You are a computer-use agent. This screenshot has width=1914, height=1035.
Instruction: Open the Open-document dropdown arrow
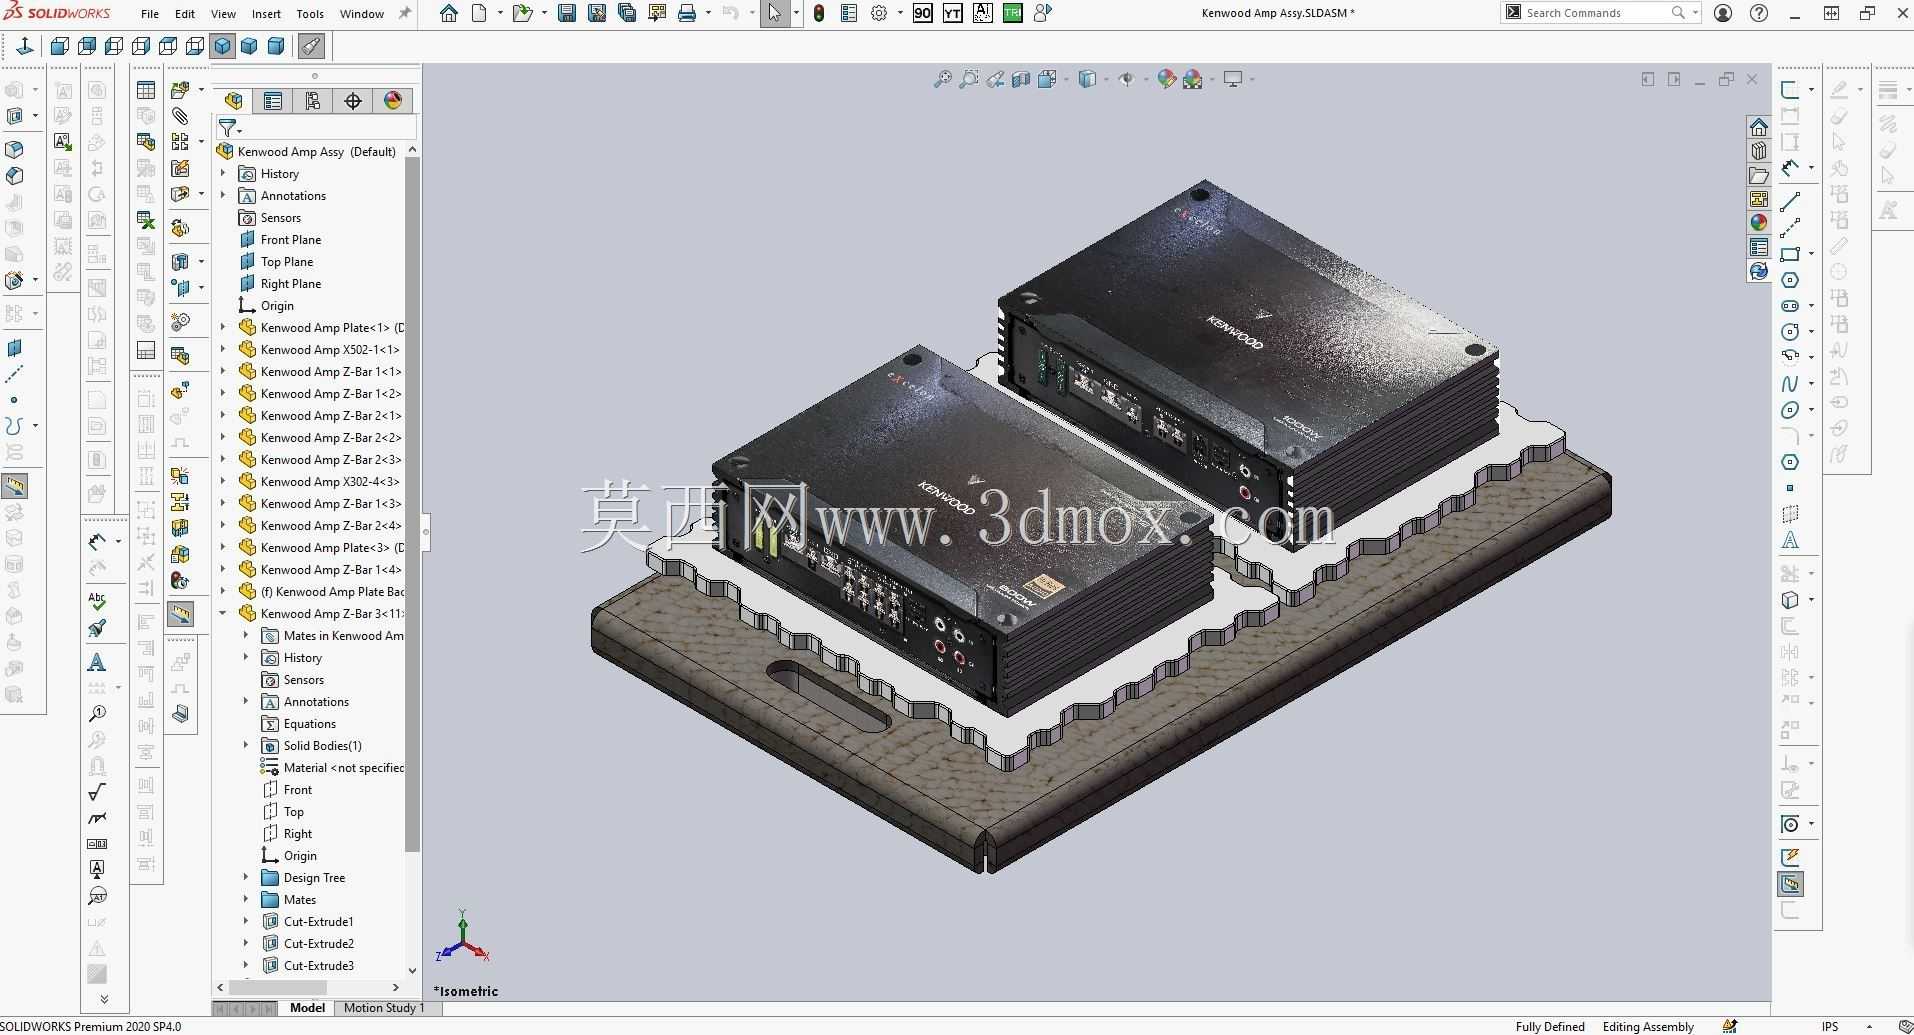(x=544, y=13)
